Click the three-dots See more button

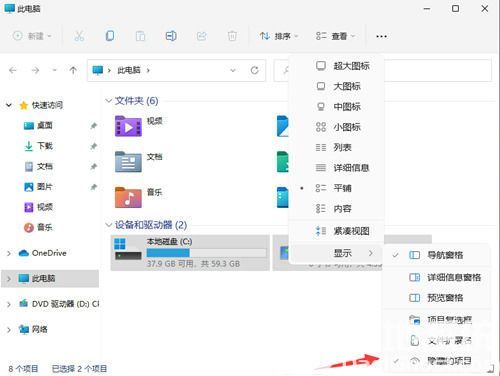point(381,36)
